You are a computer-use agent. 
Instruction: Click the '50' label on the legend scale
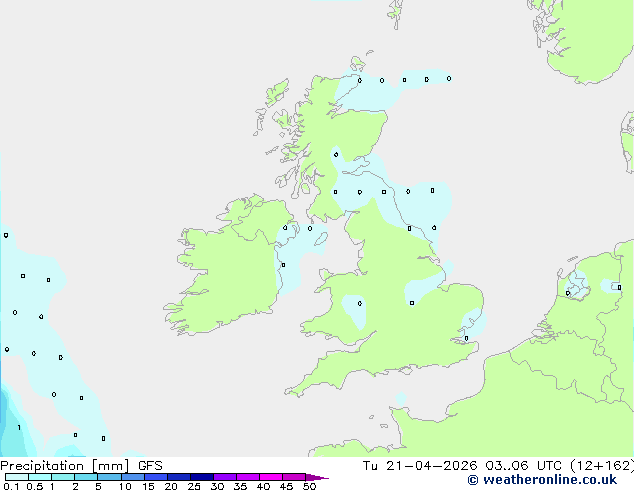[309, 486]
